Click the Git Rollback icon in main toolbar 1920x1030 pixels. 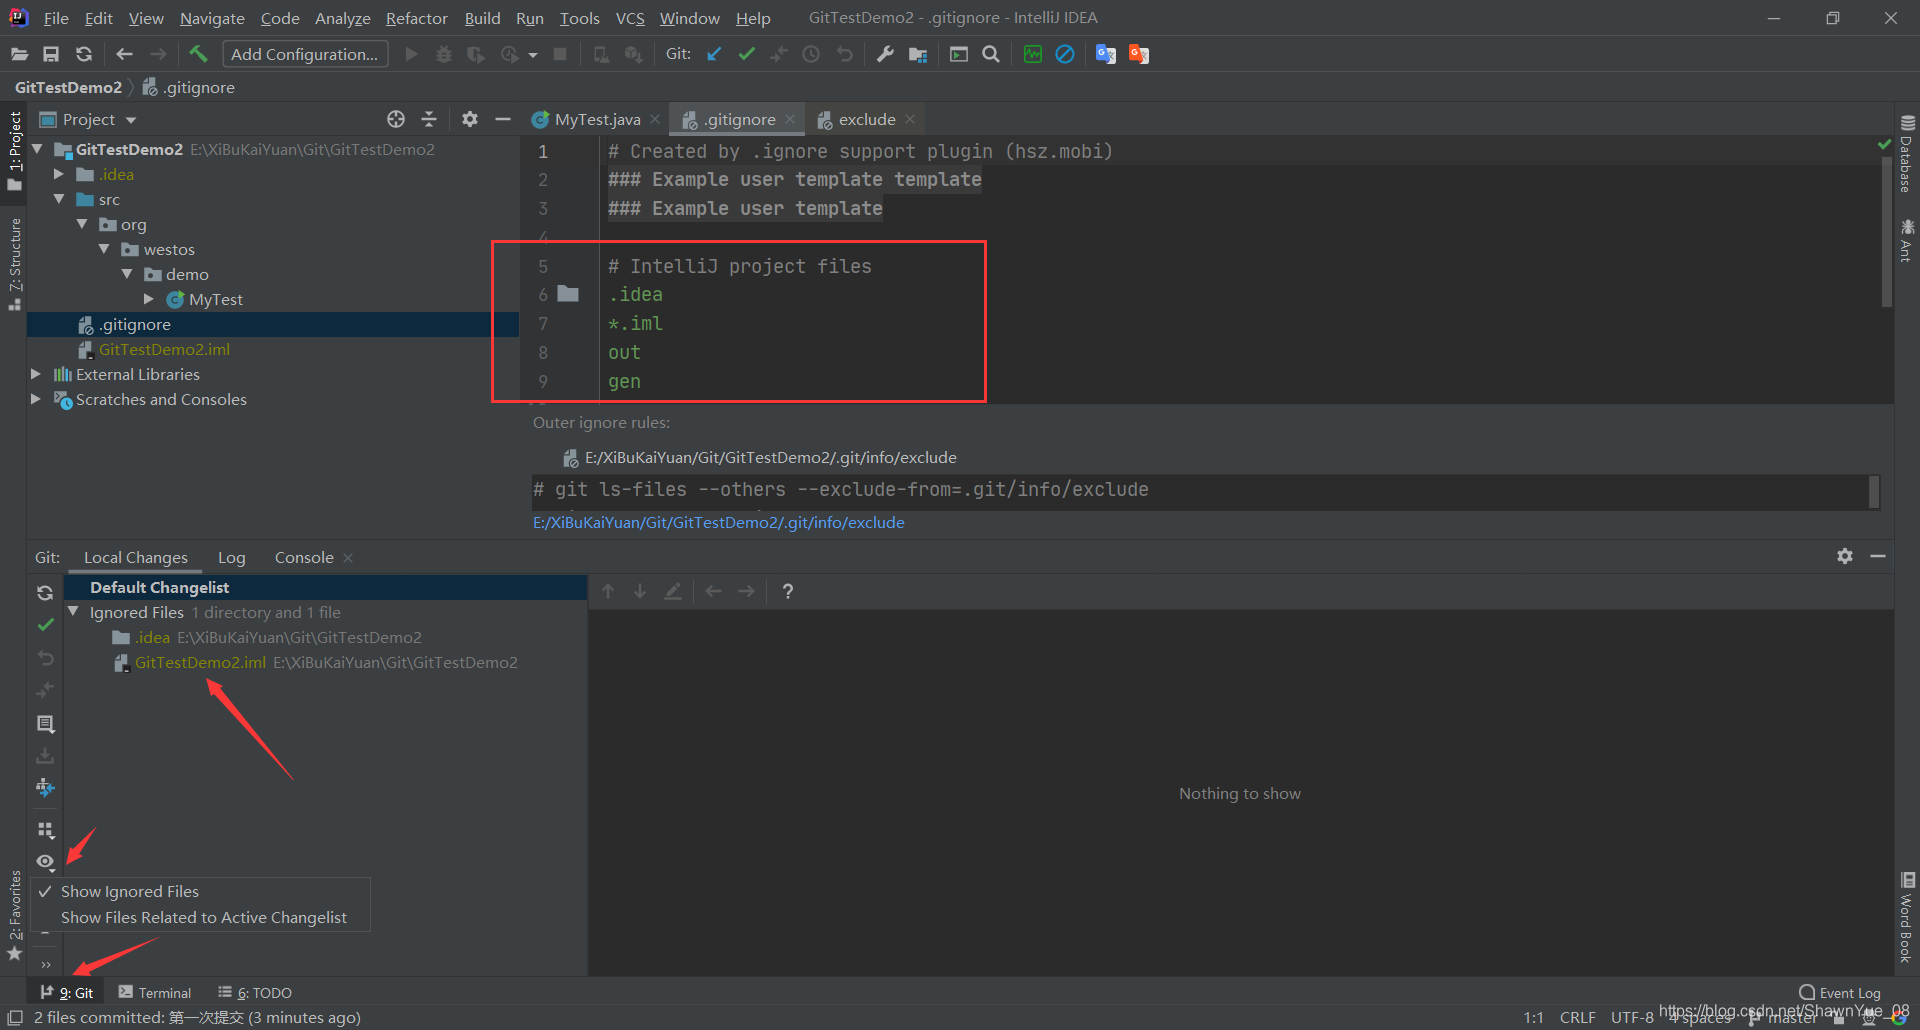tap(845, 54)
